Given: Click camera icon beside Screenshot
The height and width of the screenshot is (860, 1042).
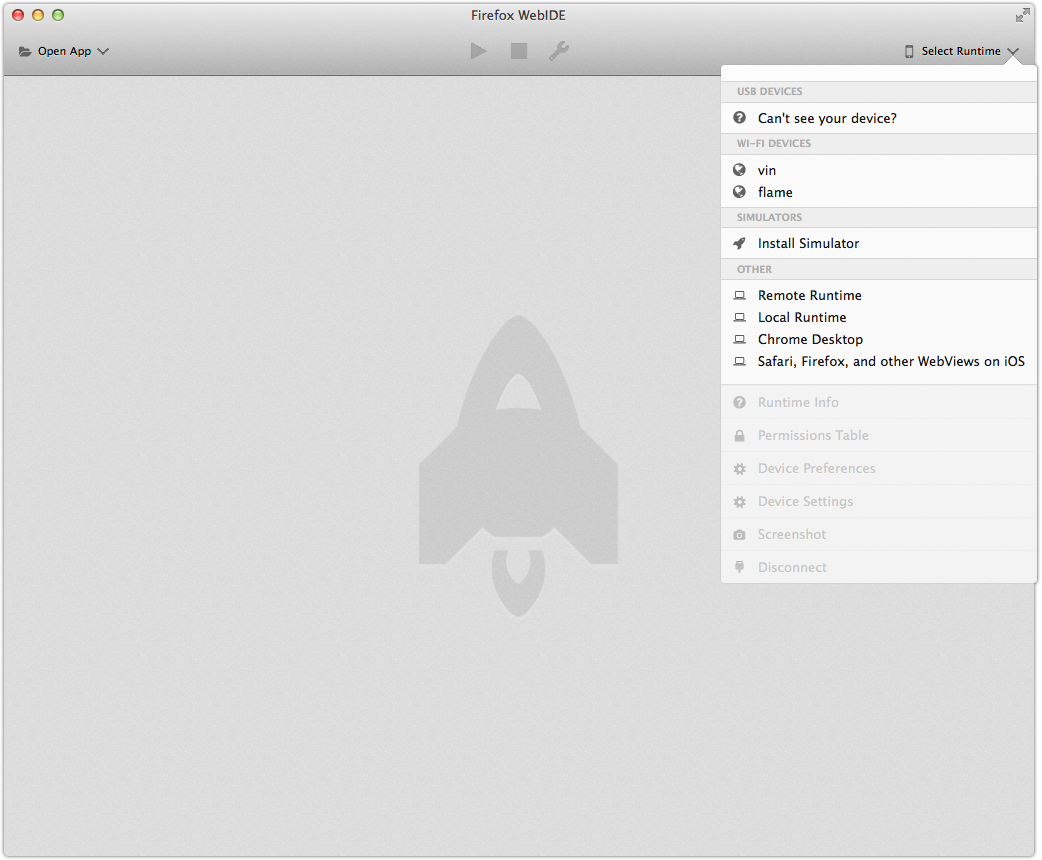Looking at the screenshot, I should tap(739, 534).
